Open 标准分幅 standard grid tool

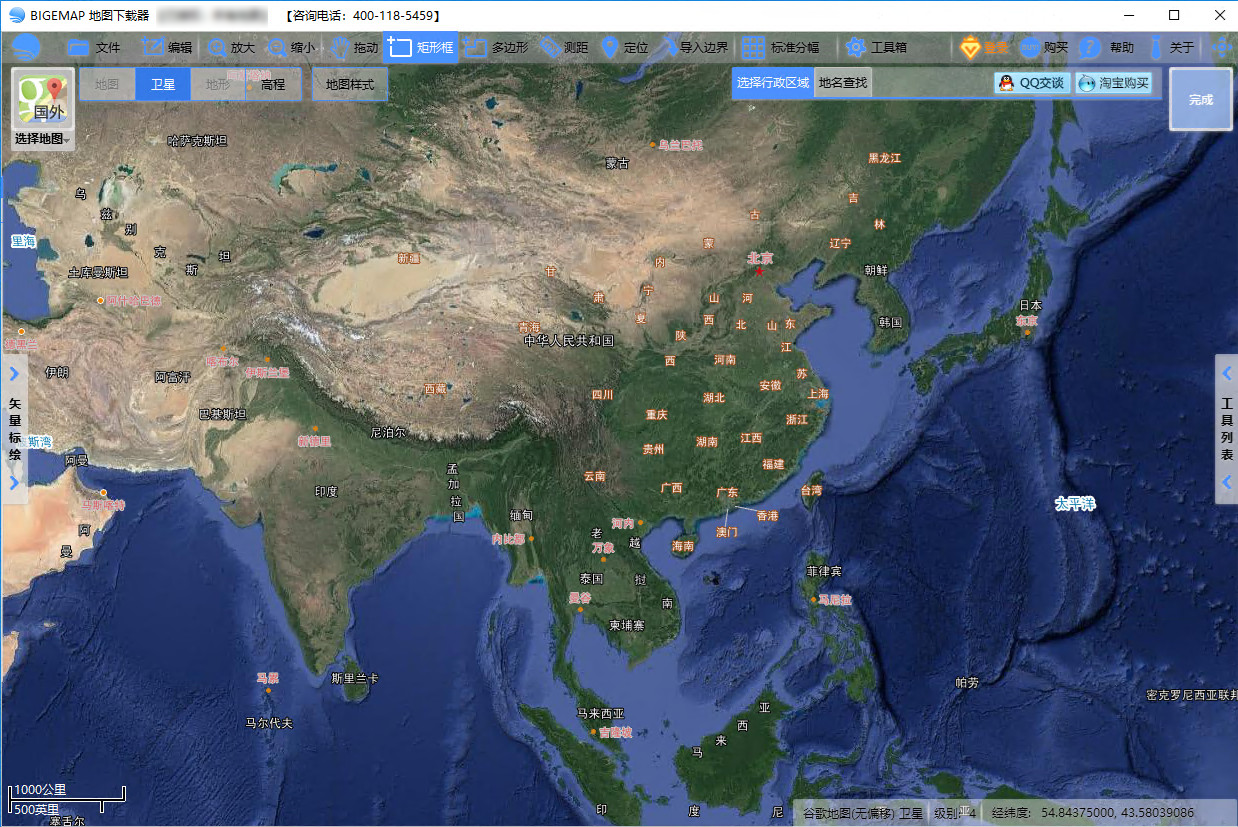point(781,47)
